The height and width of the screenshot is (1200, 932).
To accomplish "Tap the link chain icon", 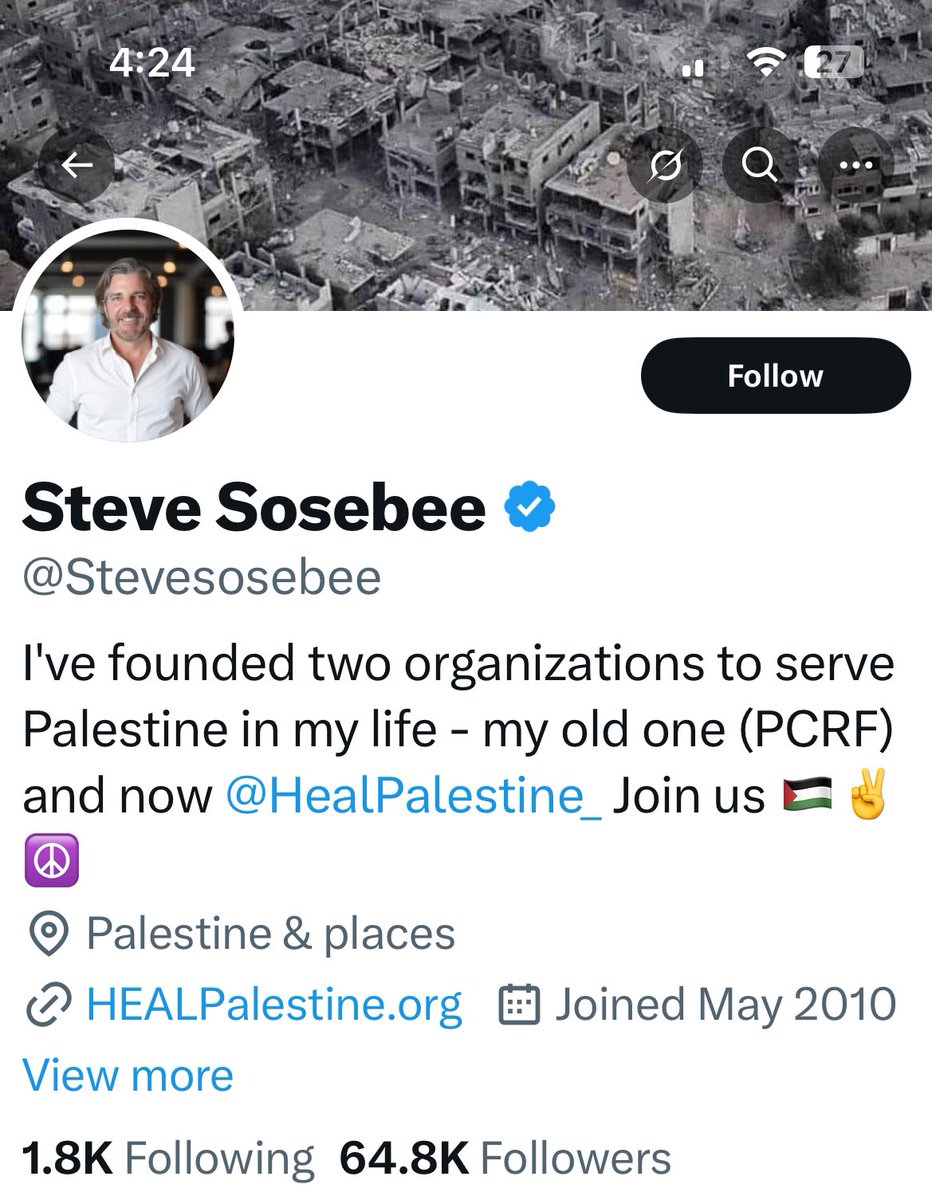I will pos(47,1005).
